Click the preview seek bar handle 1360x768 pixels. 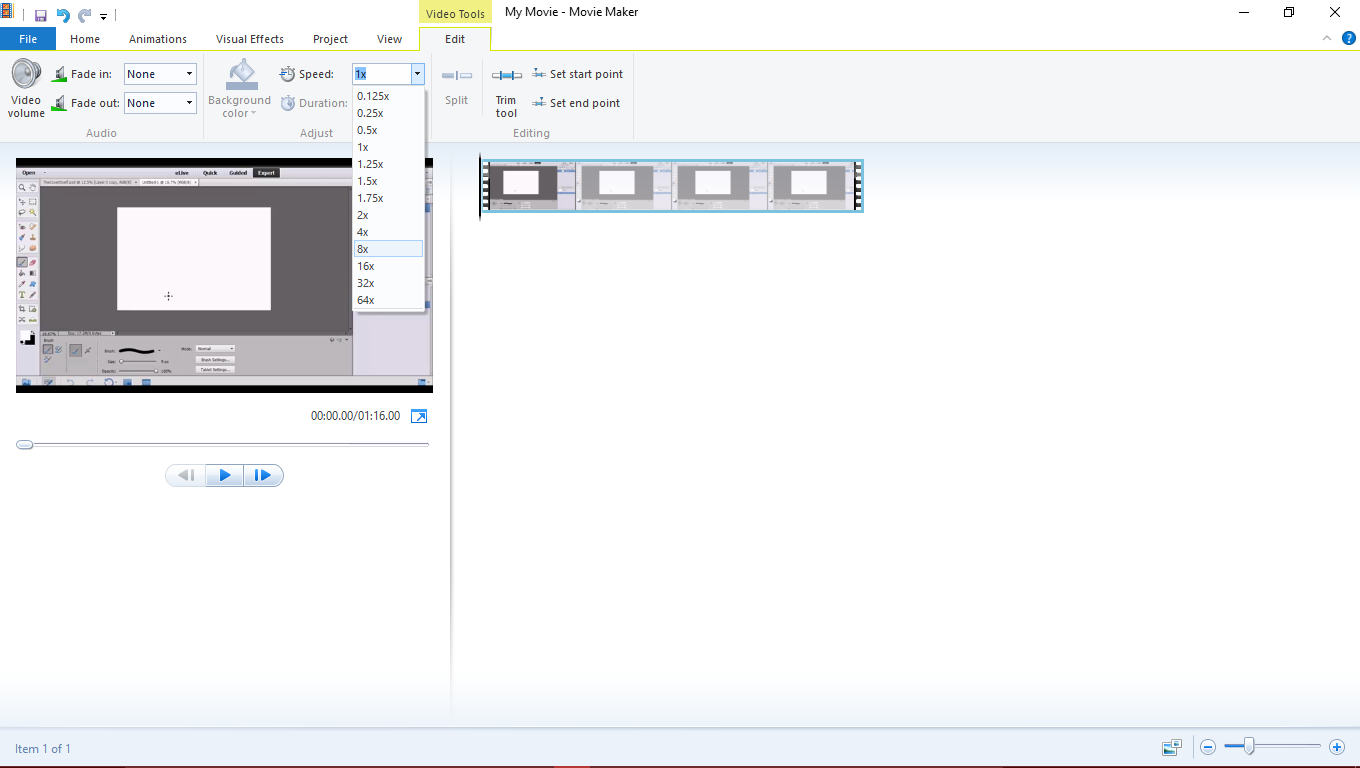tap(25, 444)
